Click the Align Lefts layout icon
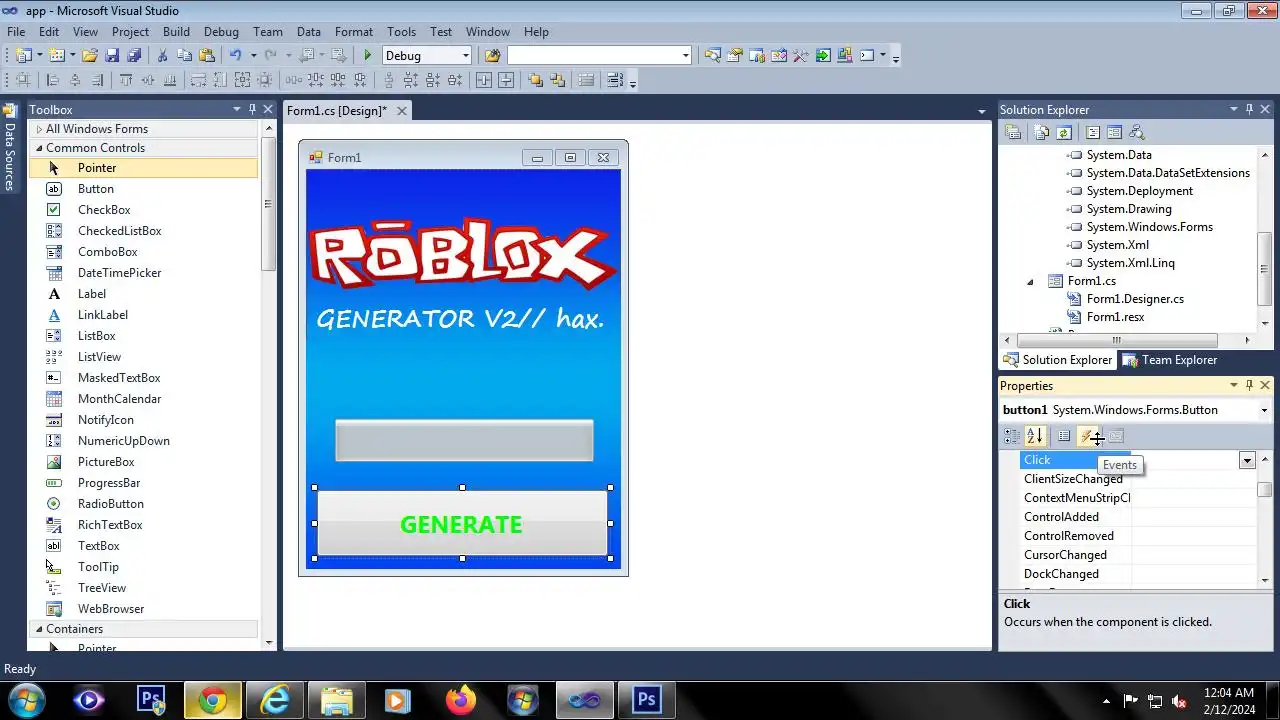 pyautogui.click(x=53, y=80)
